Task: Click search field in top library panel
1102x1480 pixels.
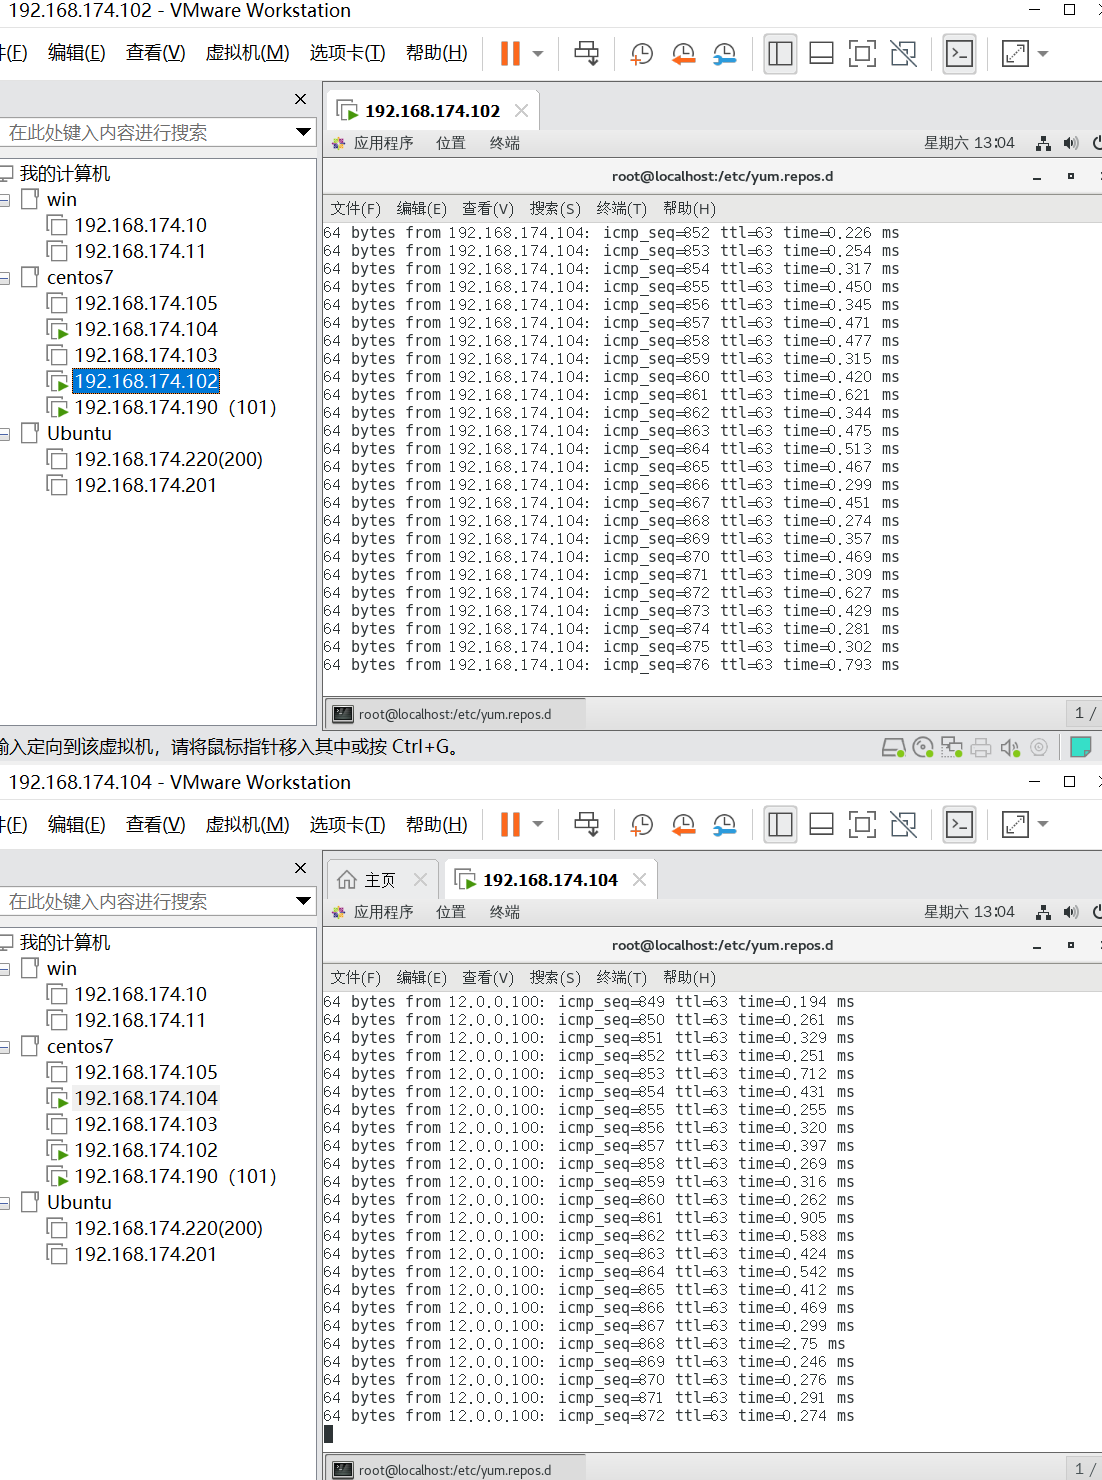Action: tap(148, 132)
